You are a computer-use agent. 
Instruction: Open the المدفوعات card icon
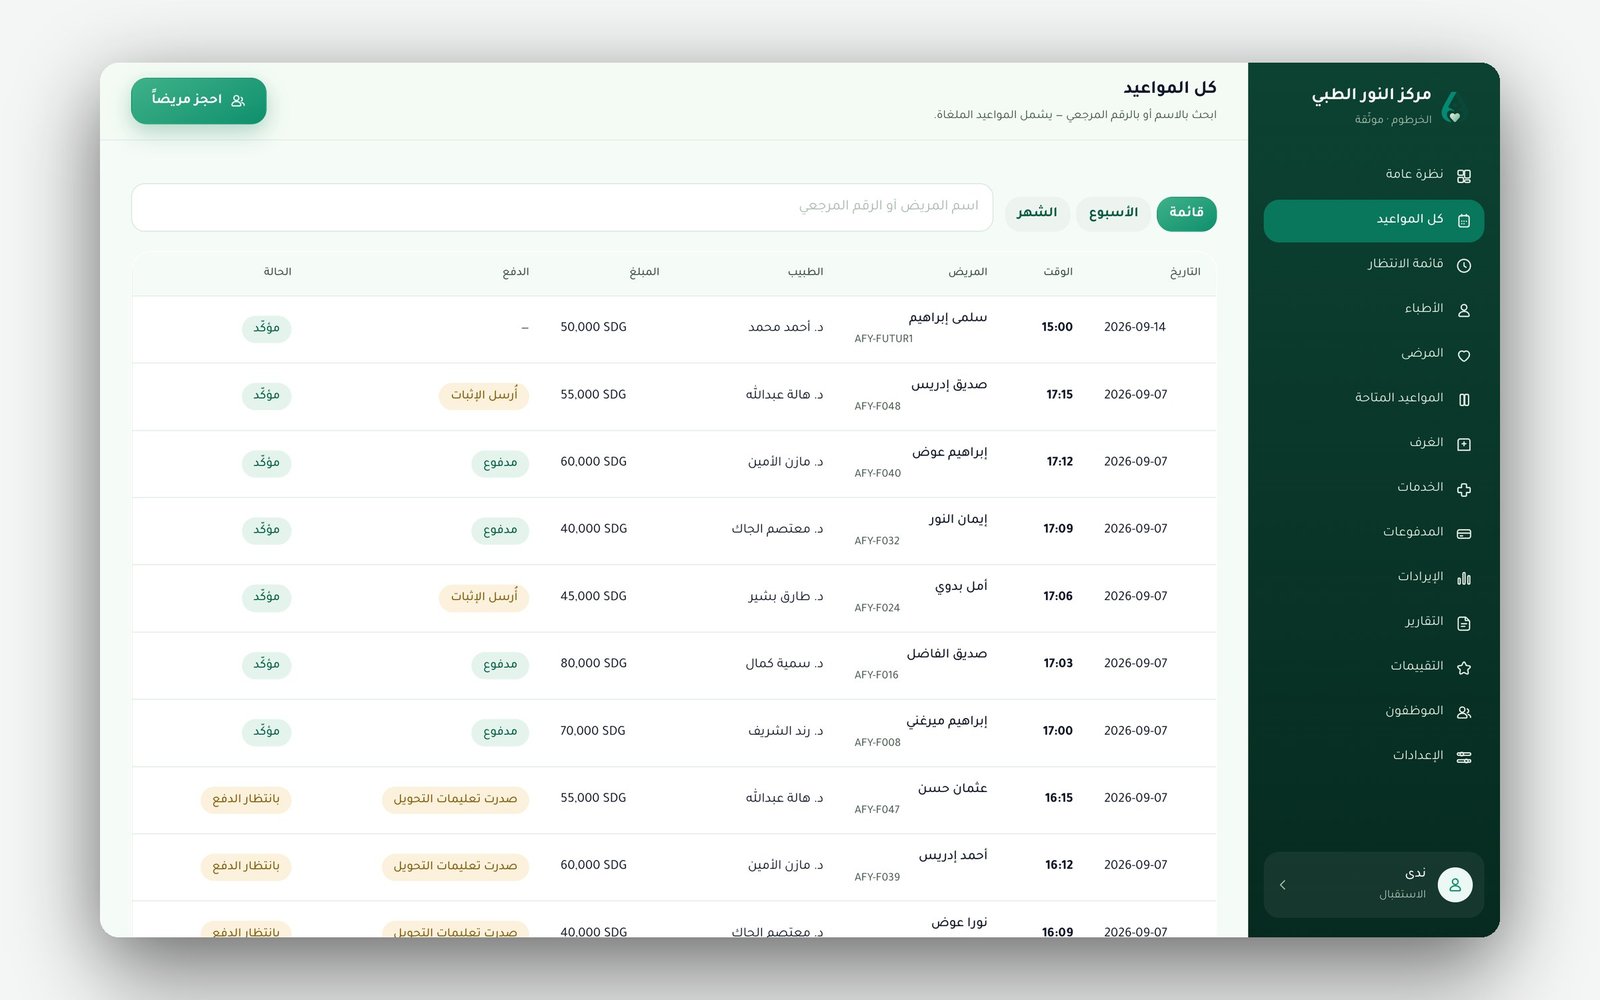point(1464,533)
